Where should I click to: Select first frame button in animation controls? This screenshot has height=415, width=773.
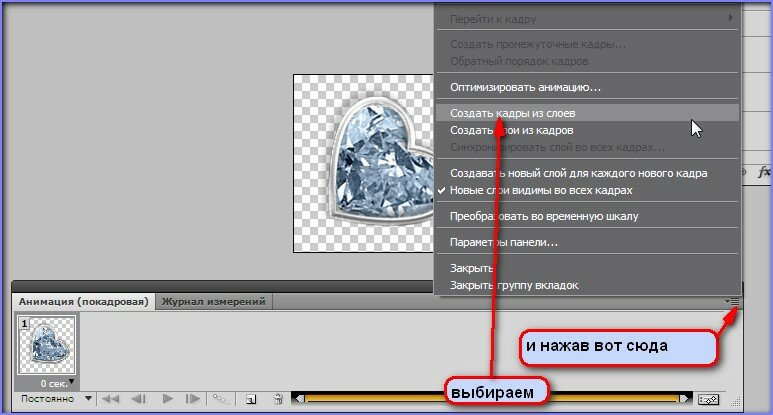pos(111,399)
